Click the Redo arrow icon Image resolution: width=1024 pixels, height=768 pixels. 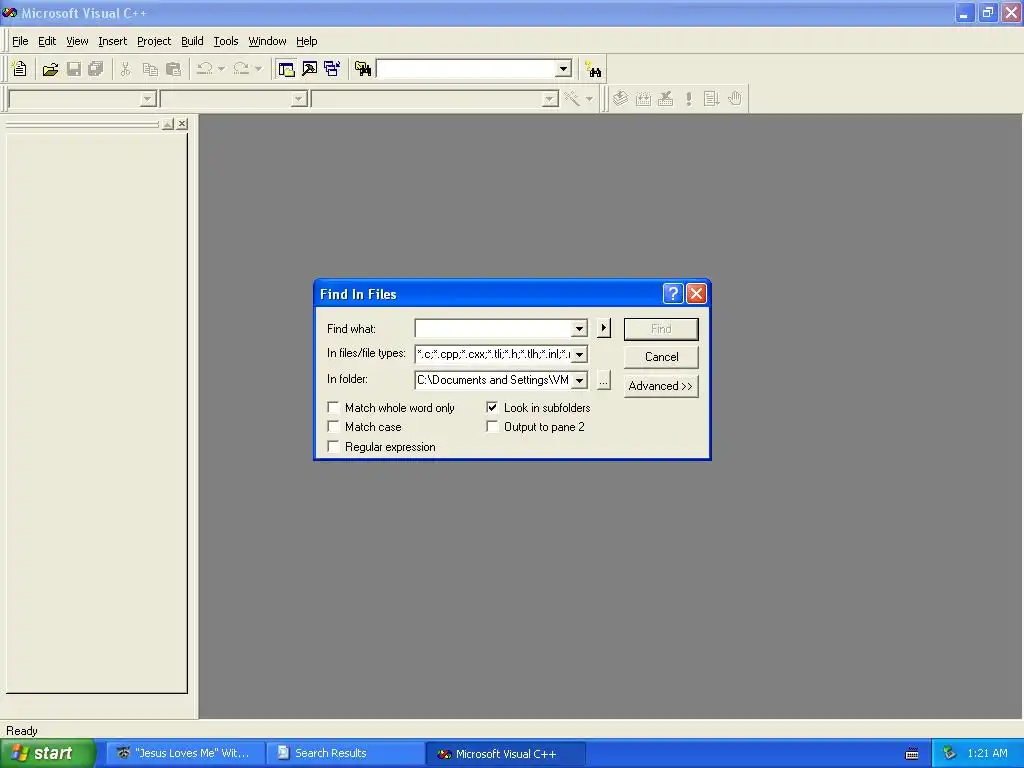click(x=241, y=69)
